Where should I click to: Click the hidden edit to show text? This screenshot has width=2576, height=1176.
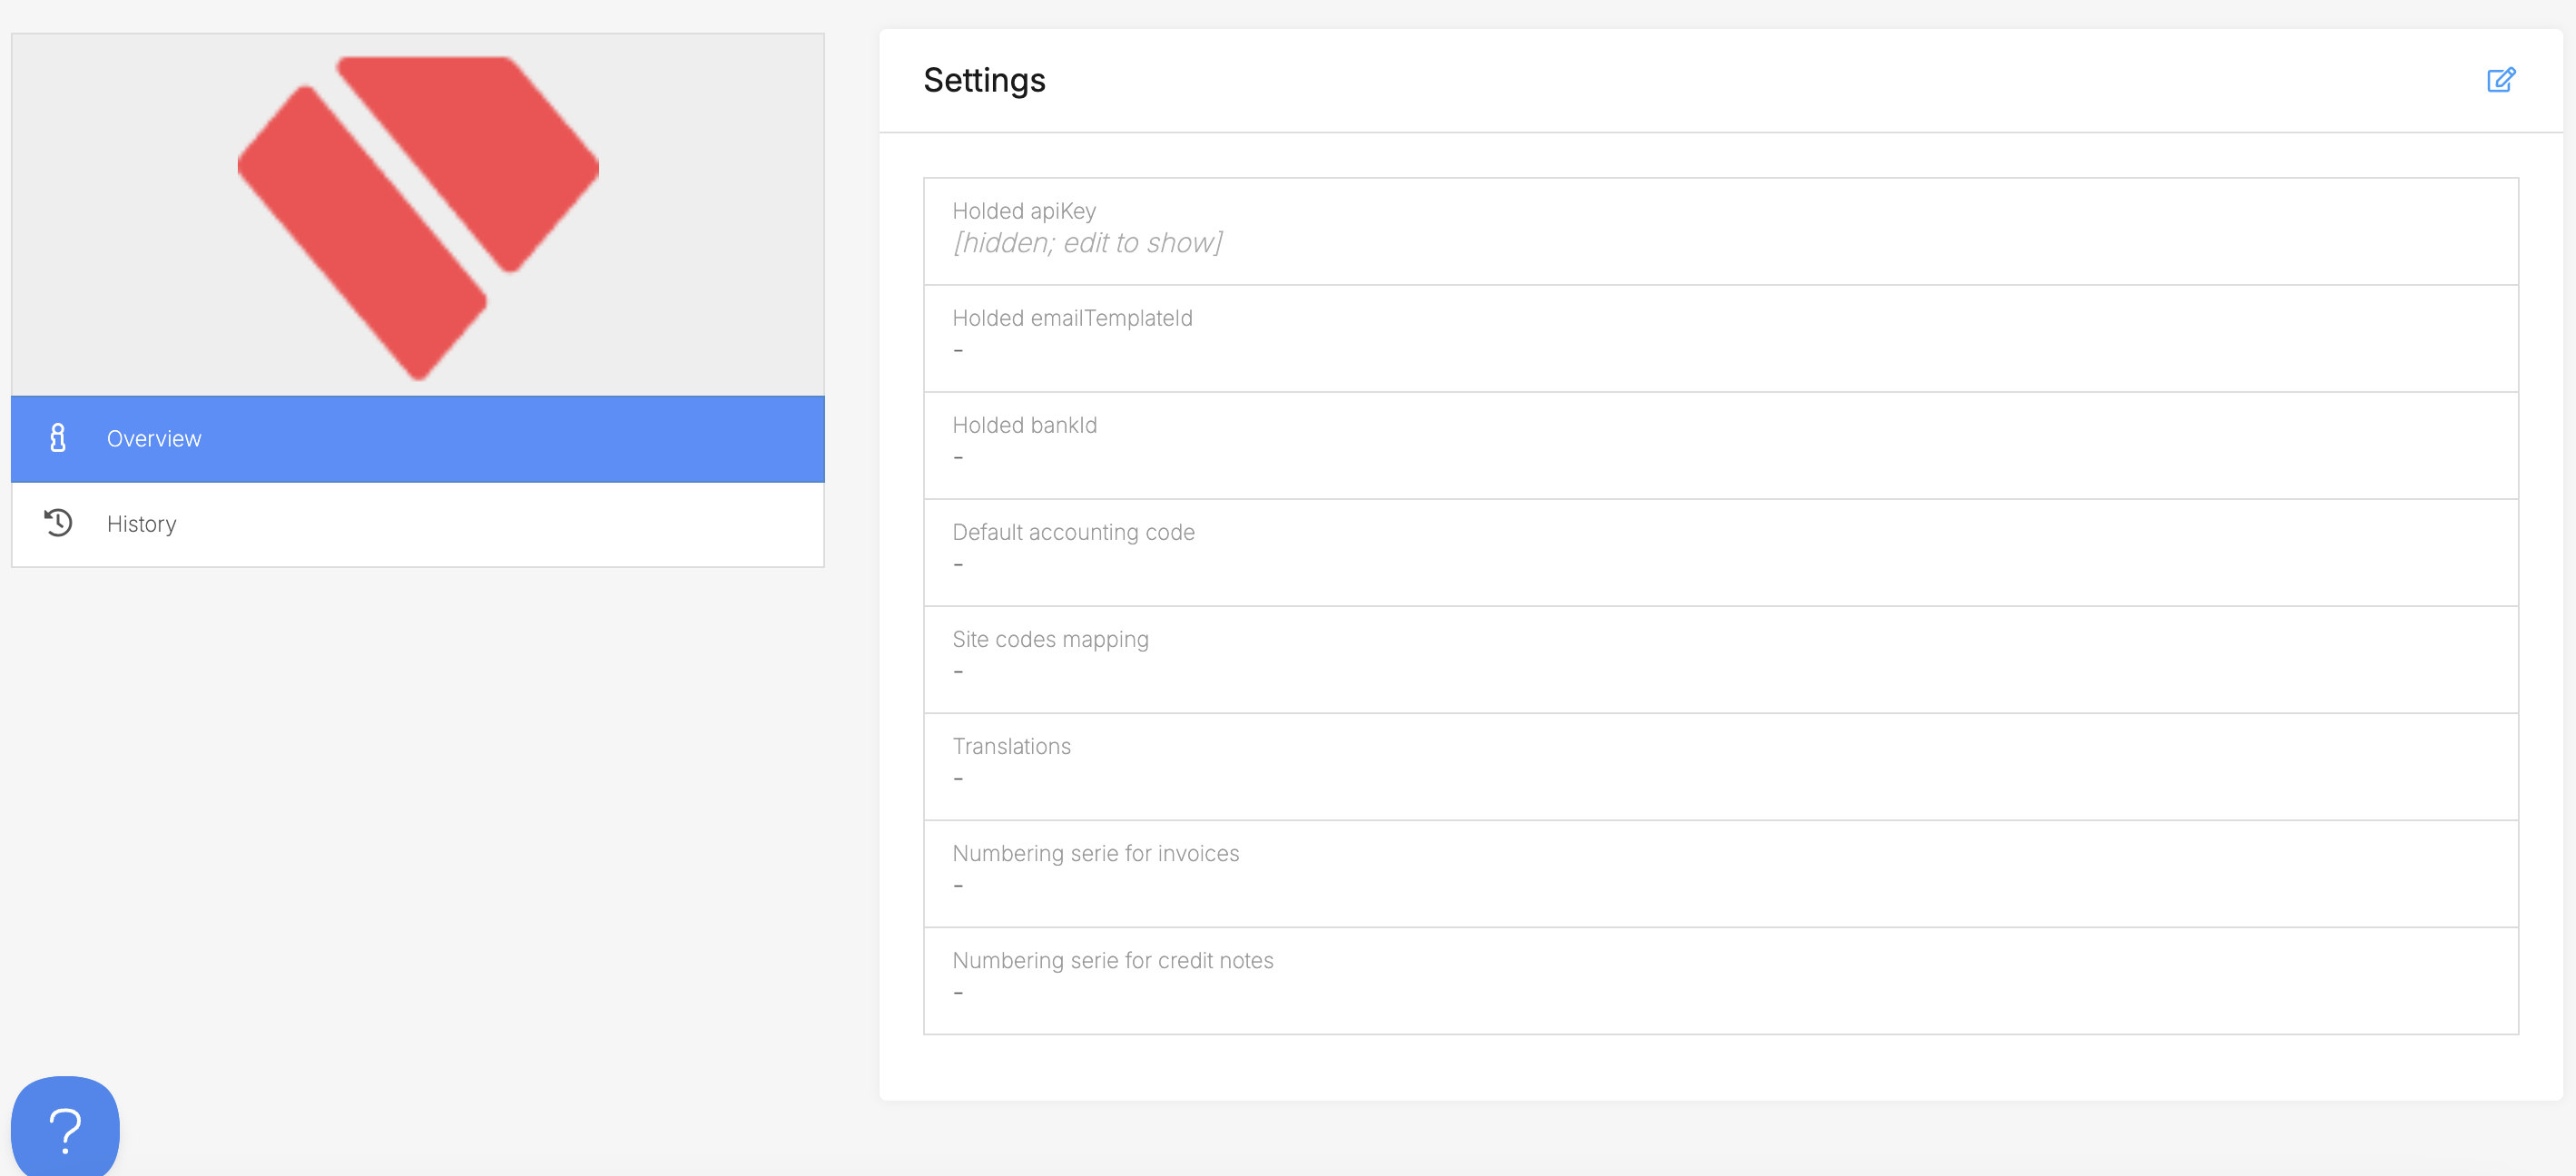(1087, 244)
